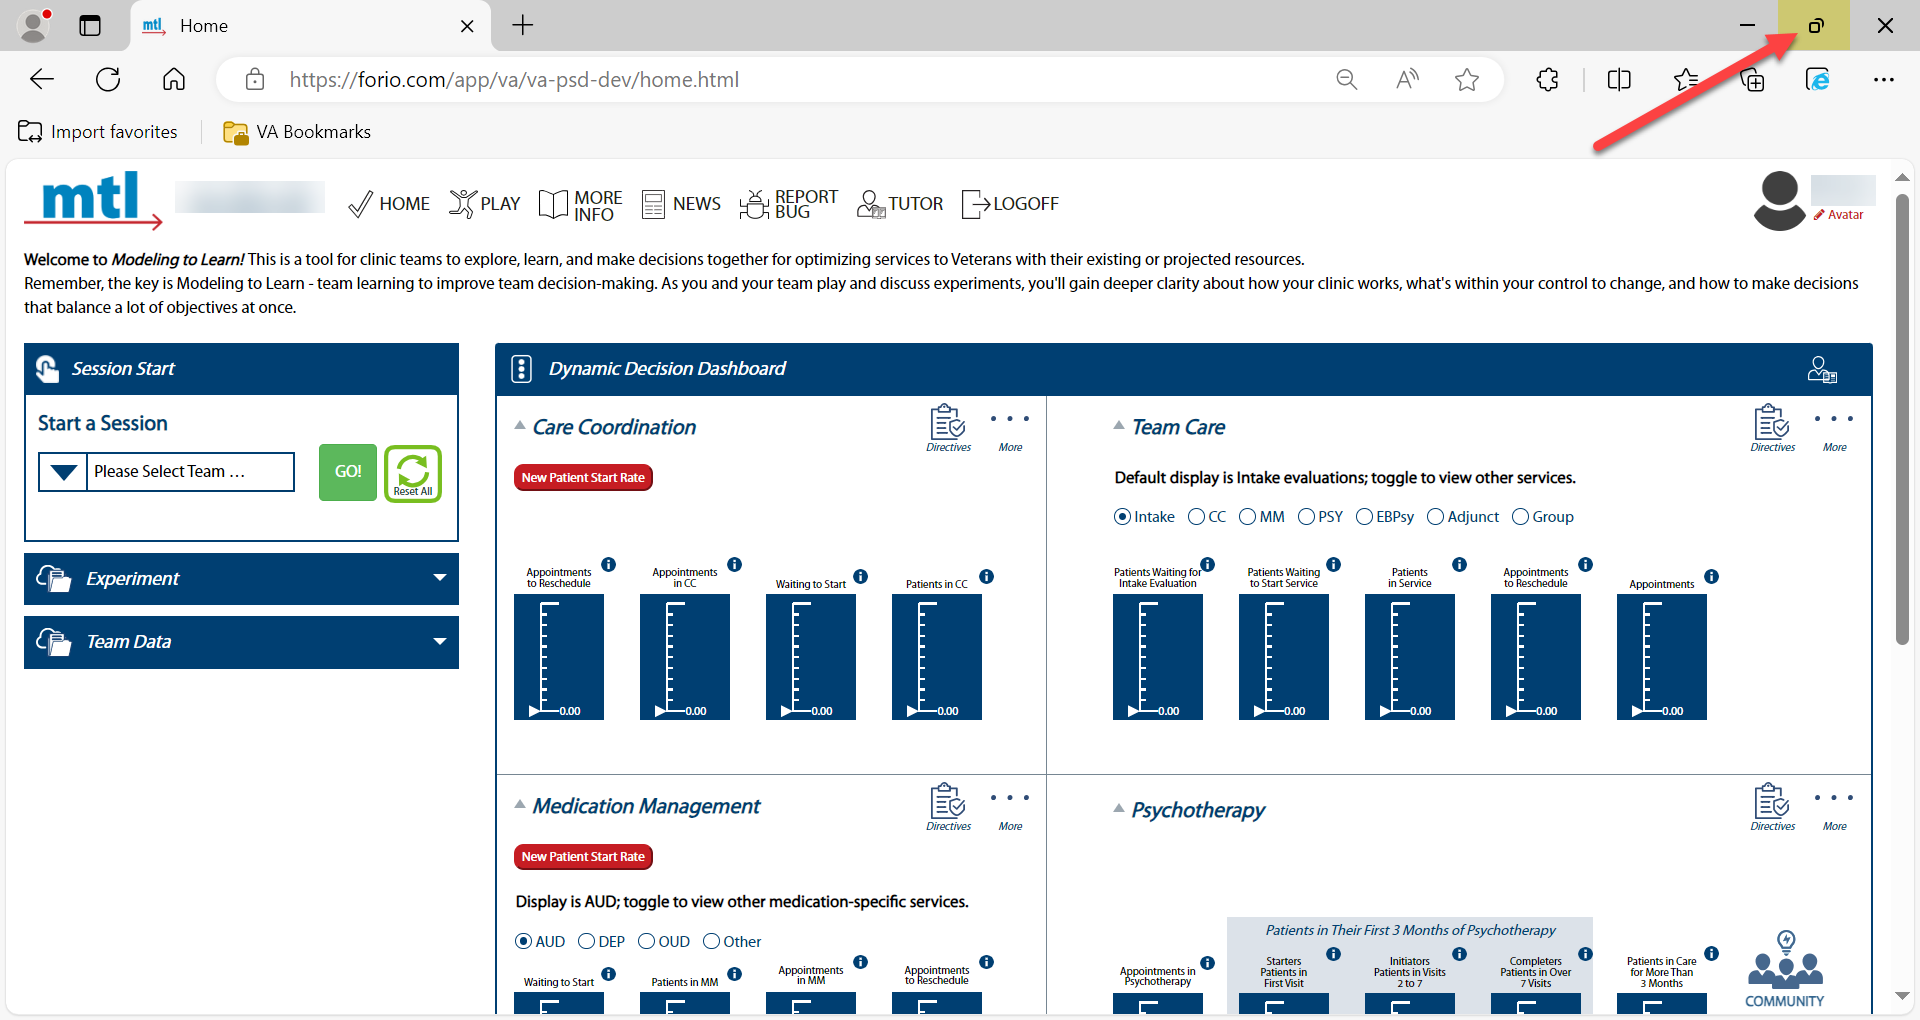
Task: Open browser split screen icon
Action: (x=1619, y=80)
